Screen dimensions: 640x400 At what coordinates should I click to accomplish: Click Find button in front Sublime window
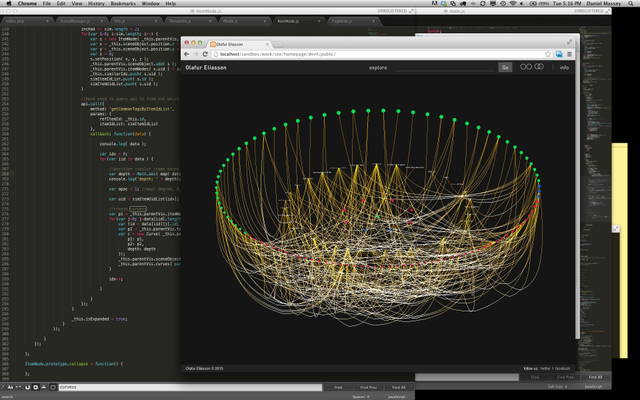point(338,387)
